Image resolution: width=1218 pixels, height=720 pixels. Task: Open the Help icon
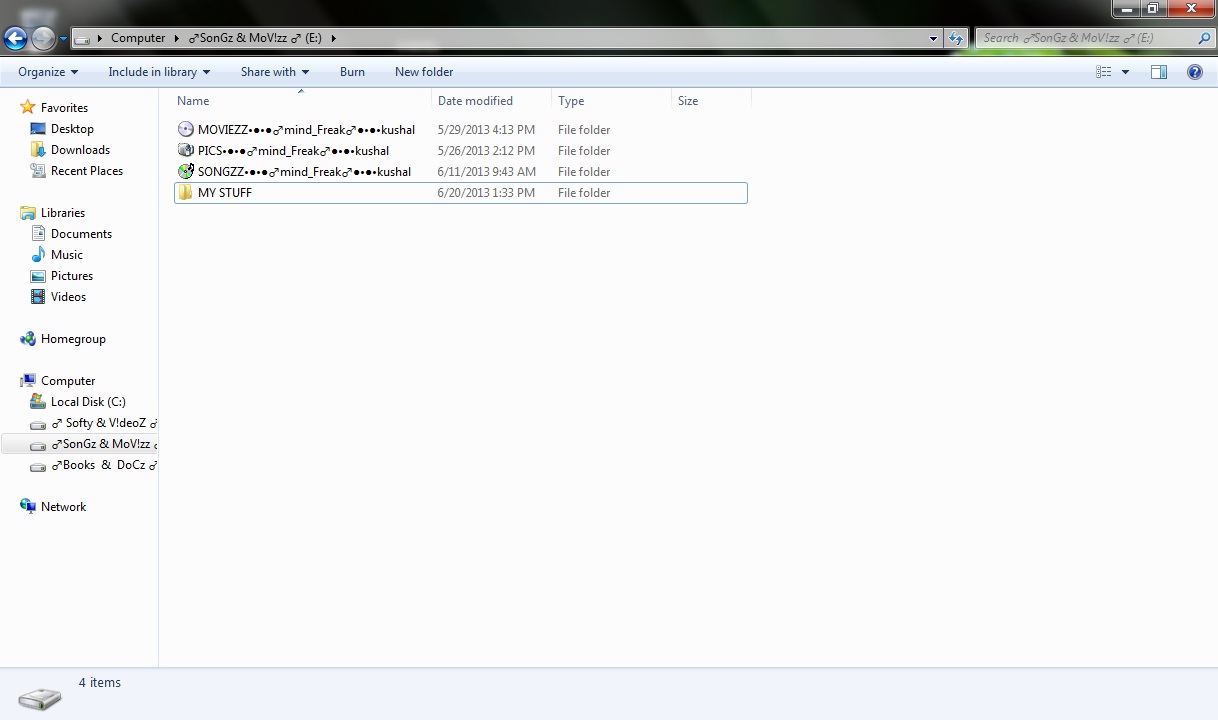click(x=1194, y=72)
